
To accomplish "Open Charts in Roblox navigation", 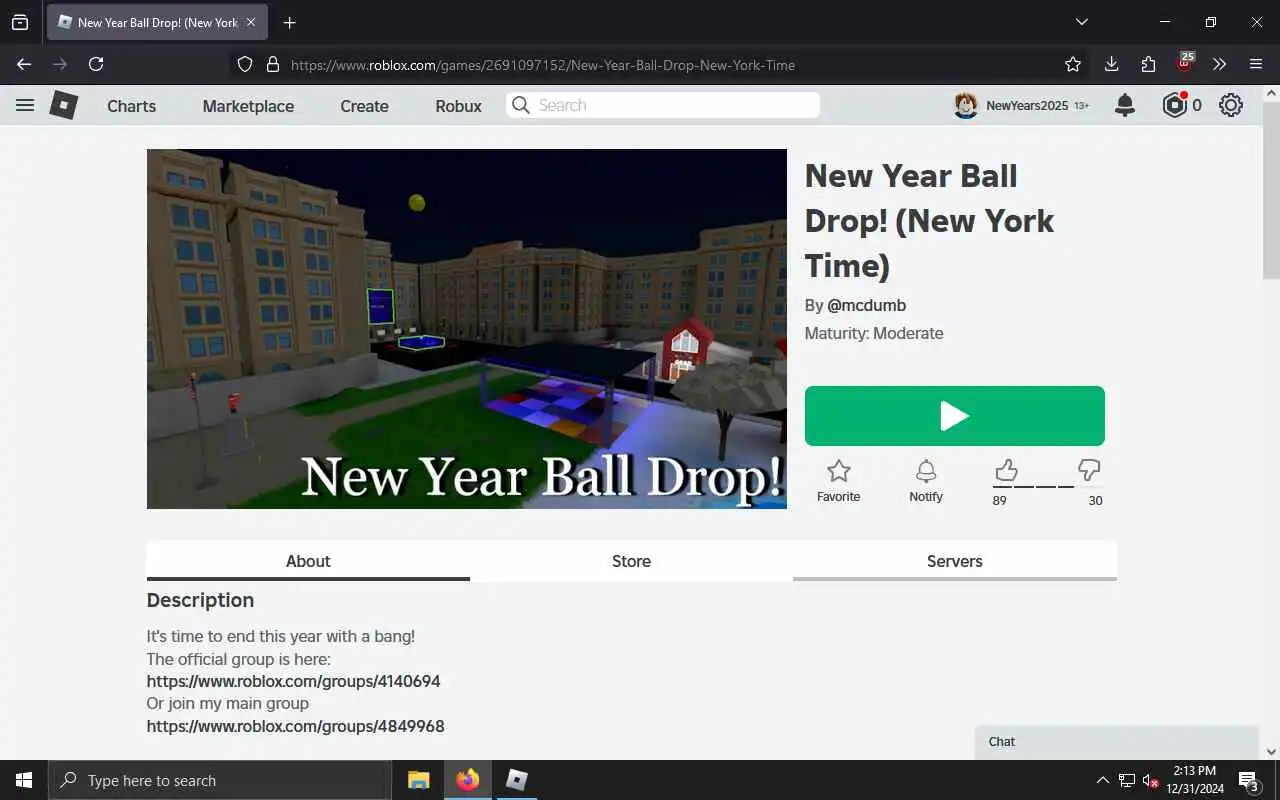I will pyautogui.click(x=132, y=106).
